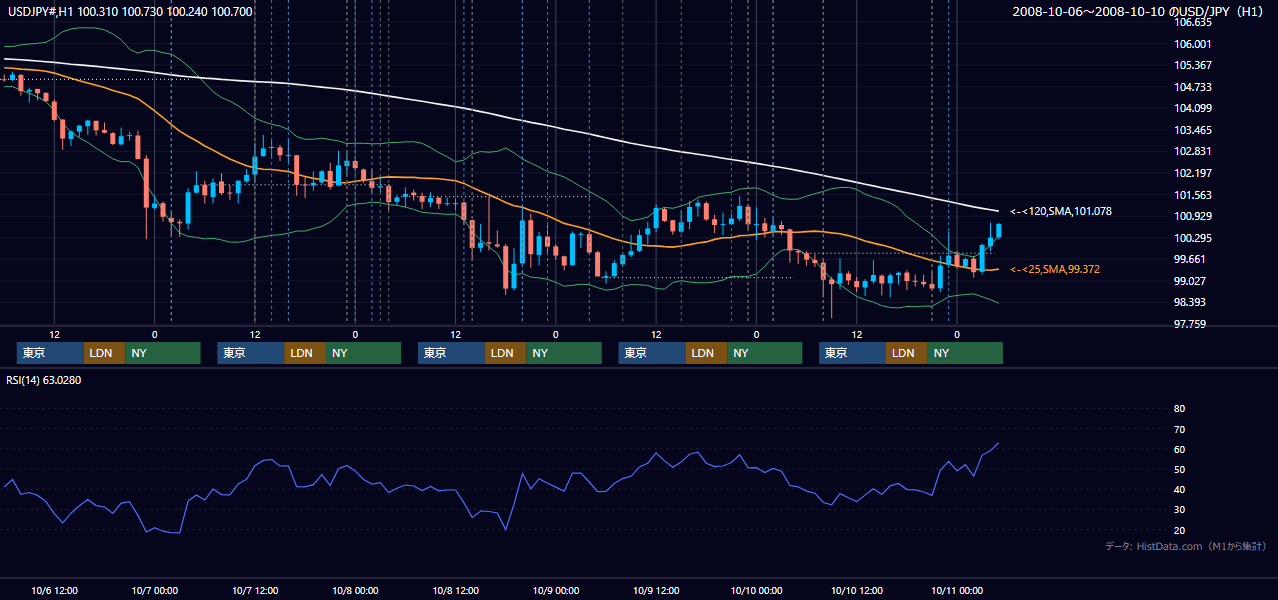
Task: Click the 10/6 12:00 time axis label
Action: 54,590
